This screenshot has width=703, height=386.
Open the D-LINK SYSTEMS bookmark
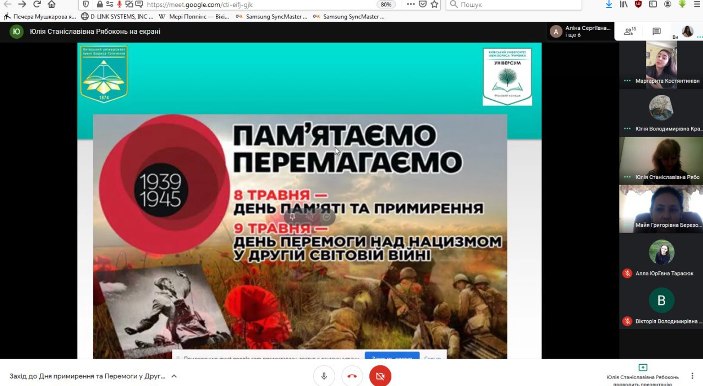point(117,17)
